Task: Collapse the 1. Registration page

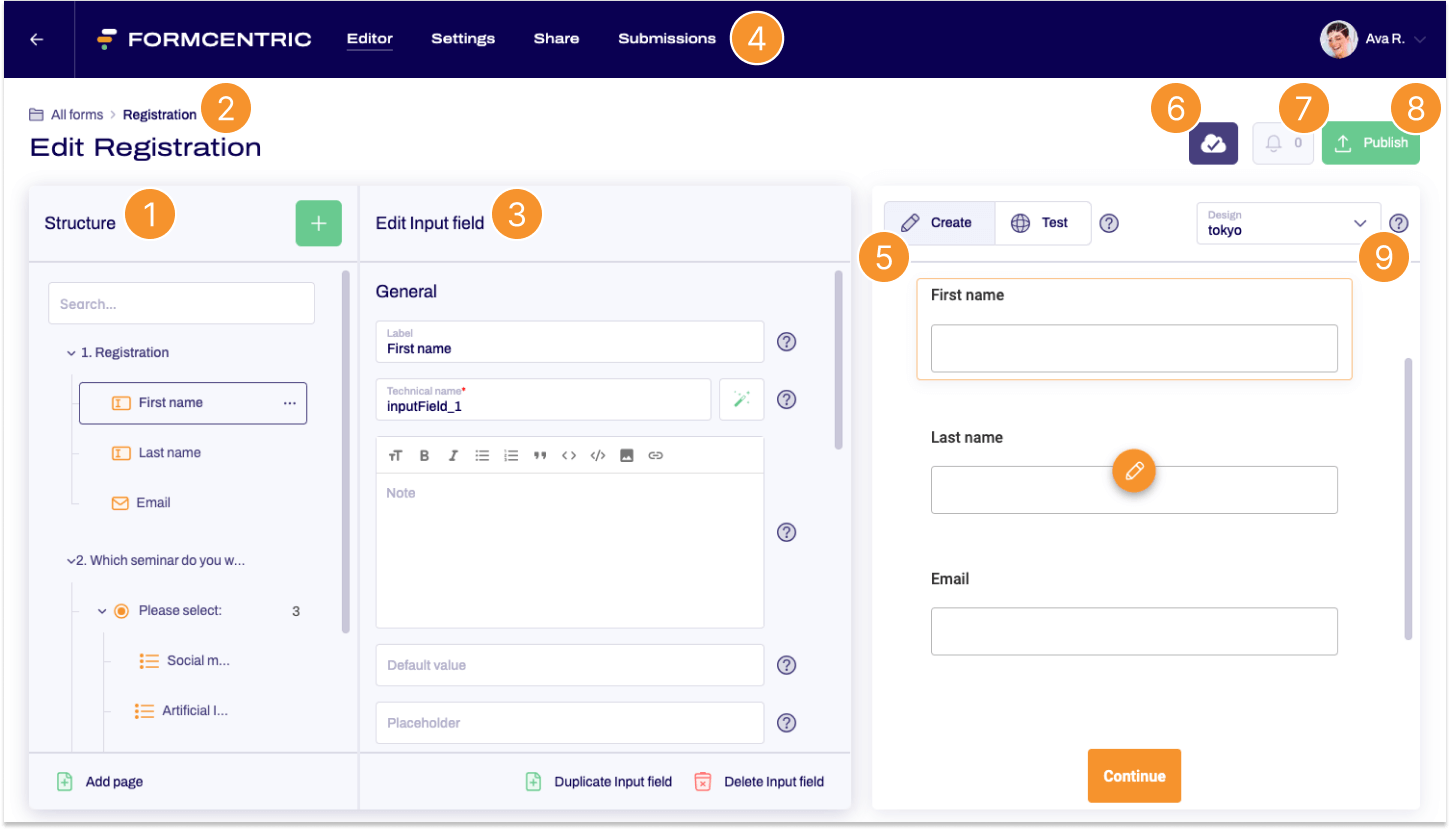Action: pos(71,353)
